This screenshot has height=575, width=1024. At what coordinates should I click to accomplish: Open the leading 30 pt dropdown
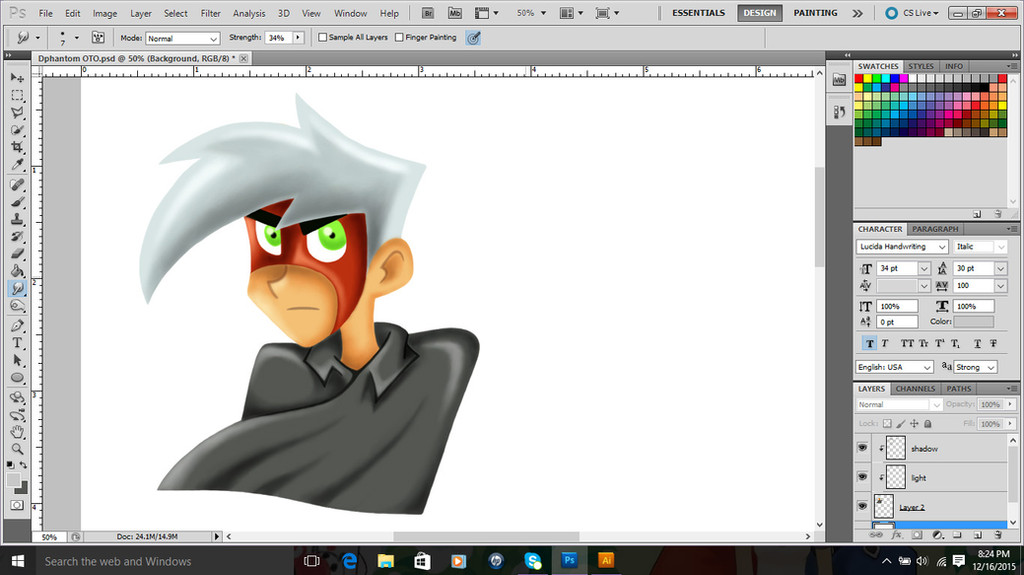[x=1000, y=269]
